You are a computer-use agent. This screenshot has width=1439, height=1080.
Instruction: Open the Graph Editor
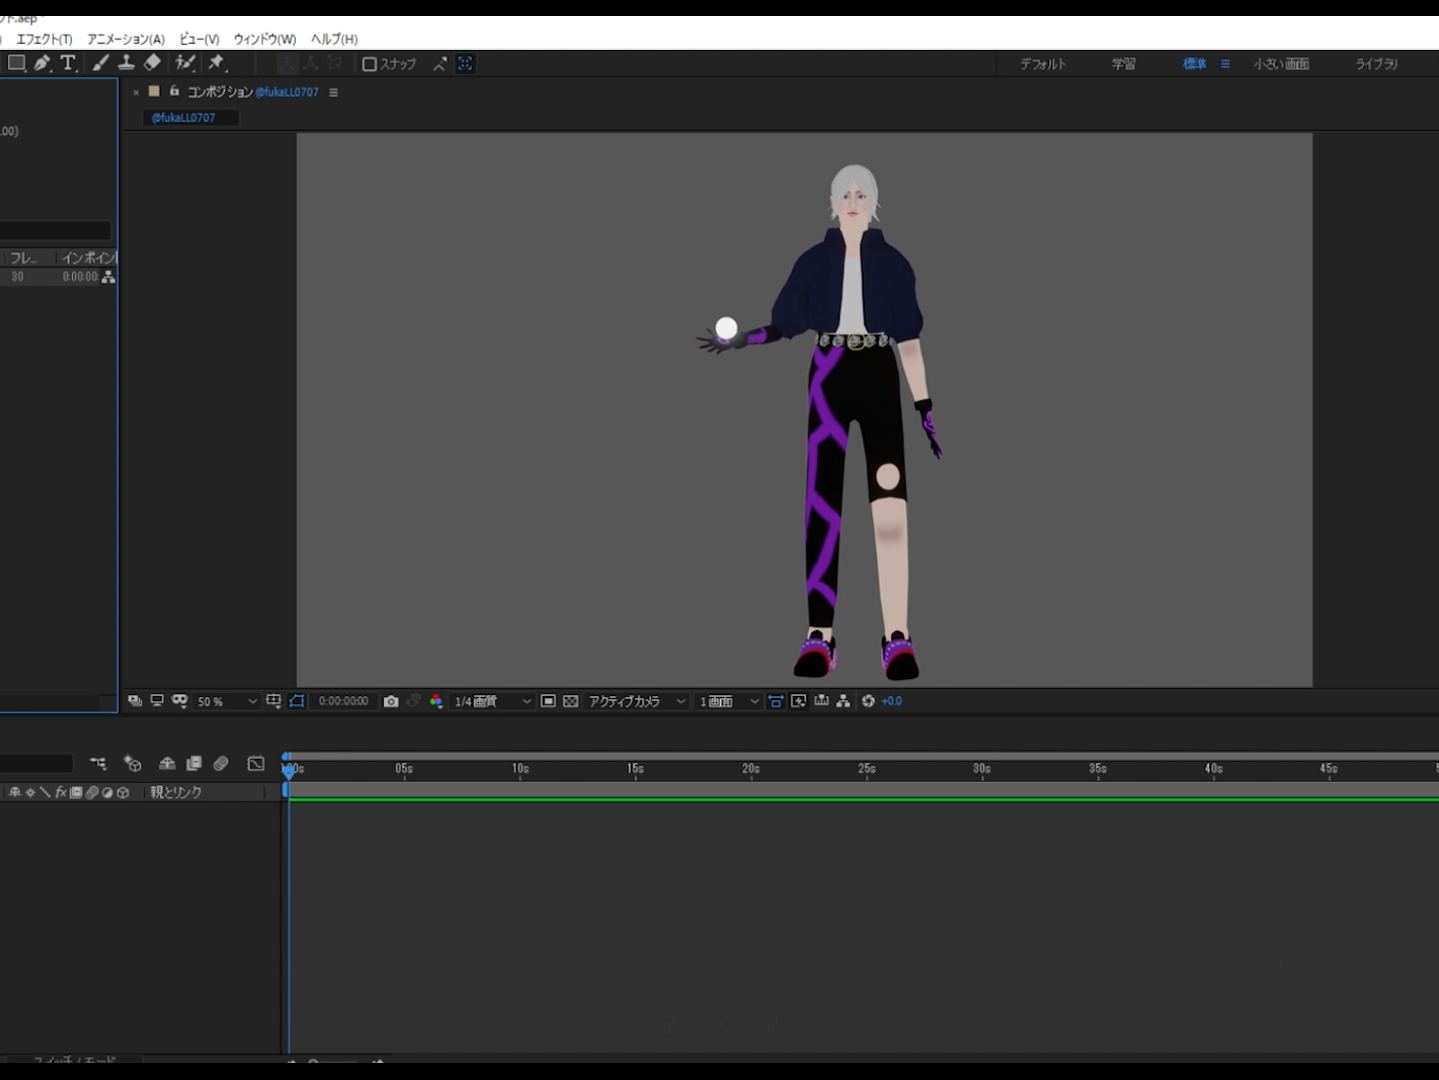[x=256, y=763]
